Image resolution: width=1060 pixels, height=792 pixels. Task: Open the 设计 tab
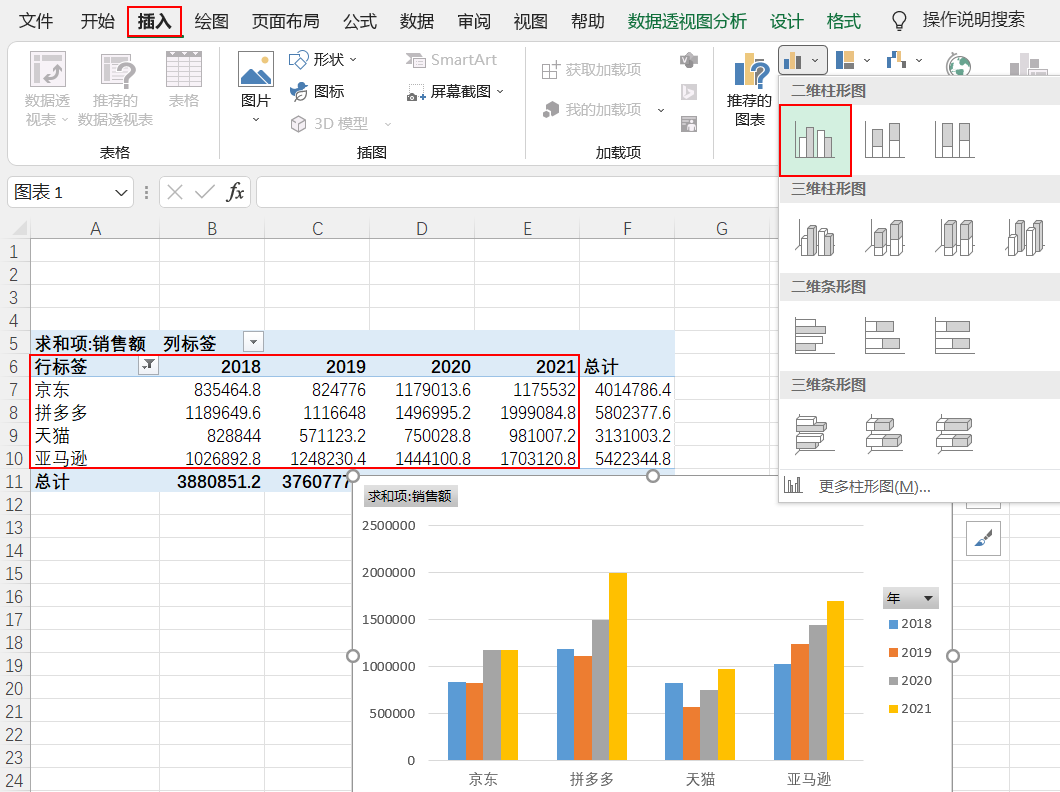(x=786, y=21)
